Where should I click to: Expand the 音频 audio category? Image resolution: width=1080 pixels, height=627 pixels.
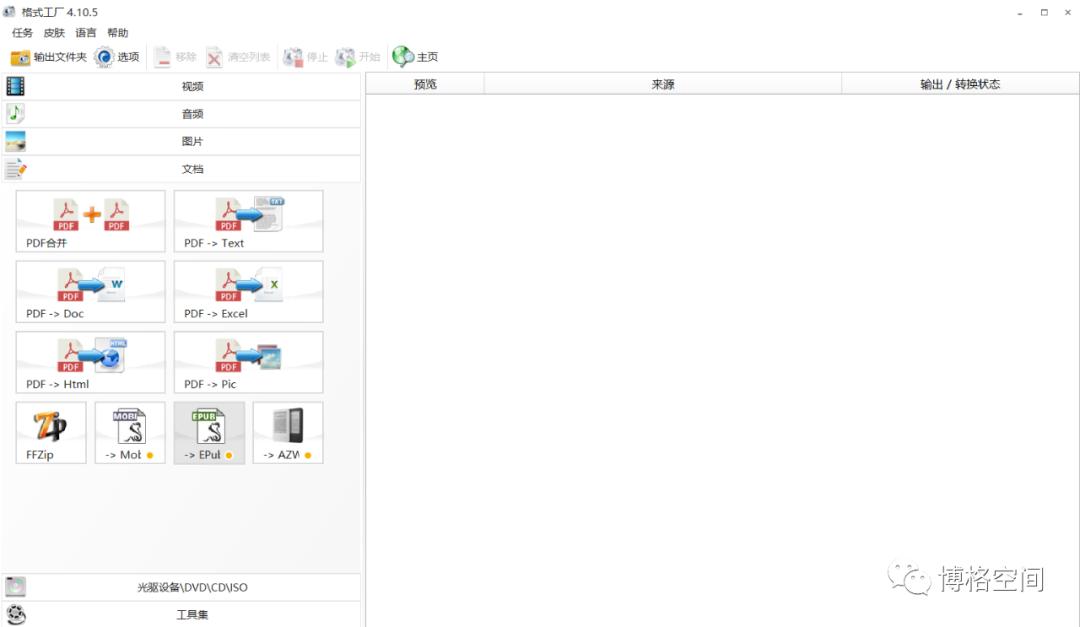tap(181, 114)
